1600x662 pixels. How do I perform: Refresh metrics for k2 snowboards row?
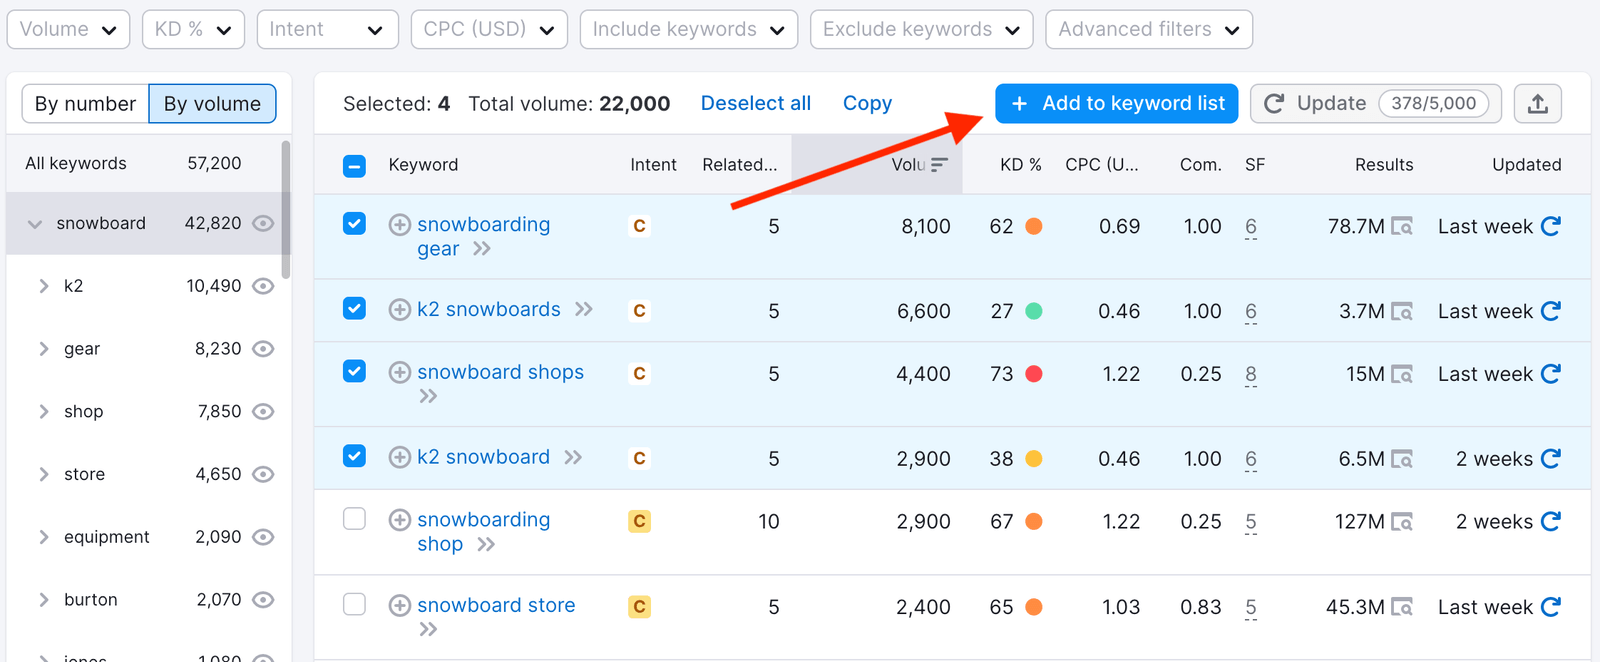(x=1551, y=311)
